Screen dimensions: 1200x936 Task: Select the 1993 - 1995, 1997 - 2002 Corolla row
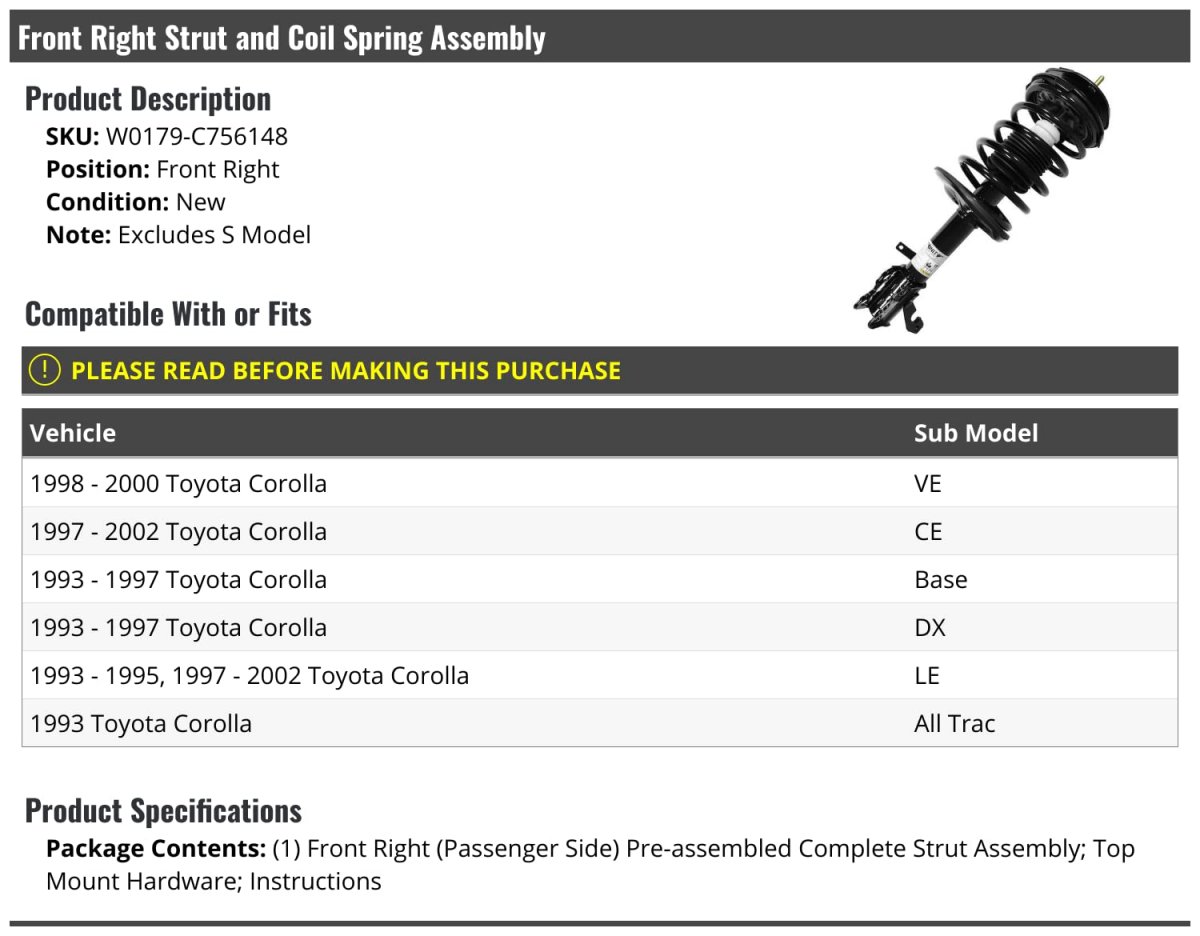pyautogui.click(x=250, y=676)
